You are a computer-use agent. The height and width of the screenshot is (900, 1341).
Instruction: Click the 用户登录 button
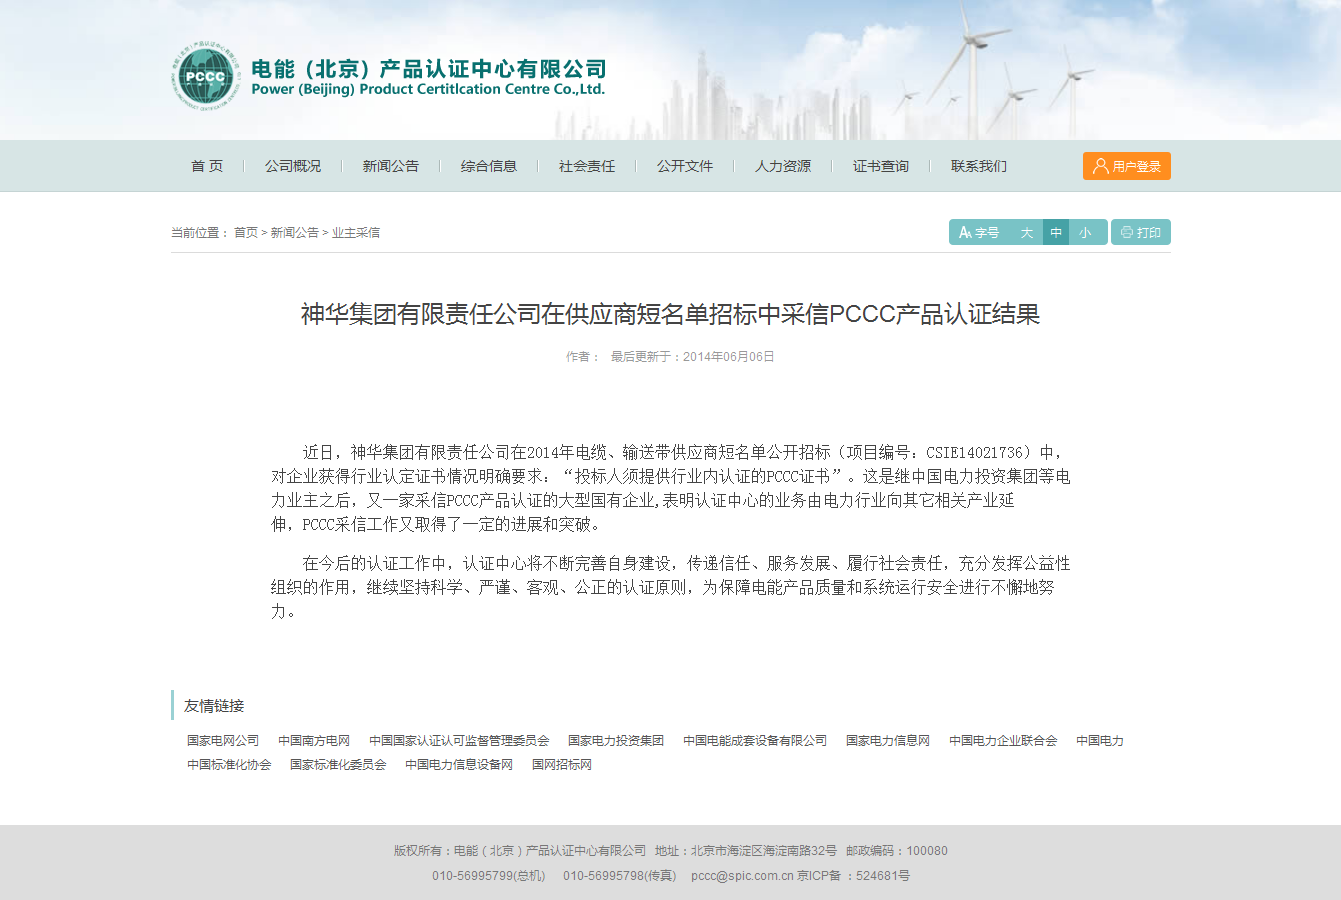1127,166
